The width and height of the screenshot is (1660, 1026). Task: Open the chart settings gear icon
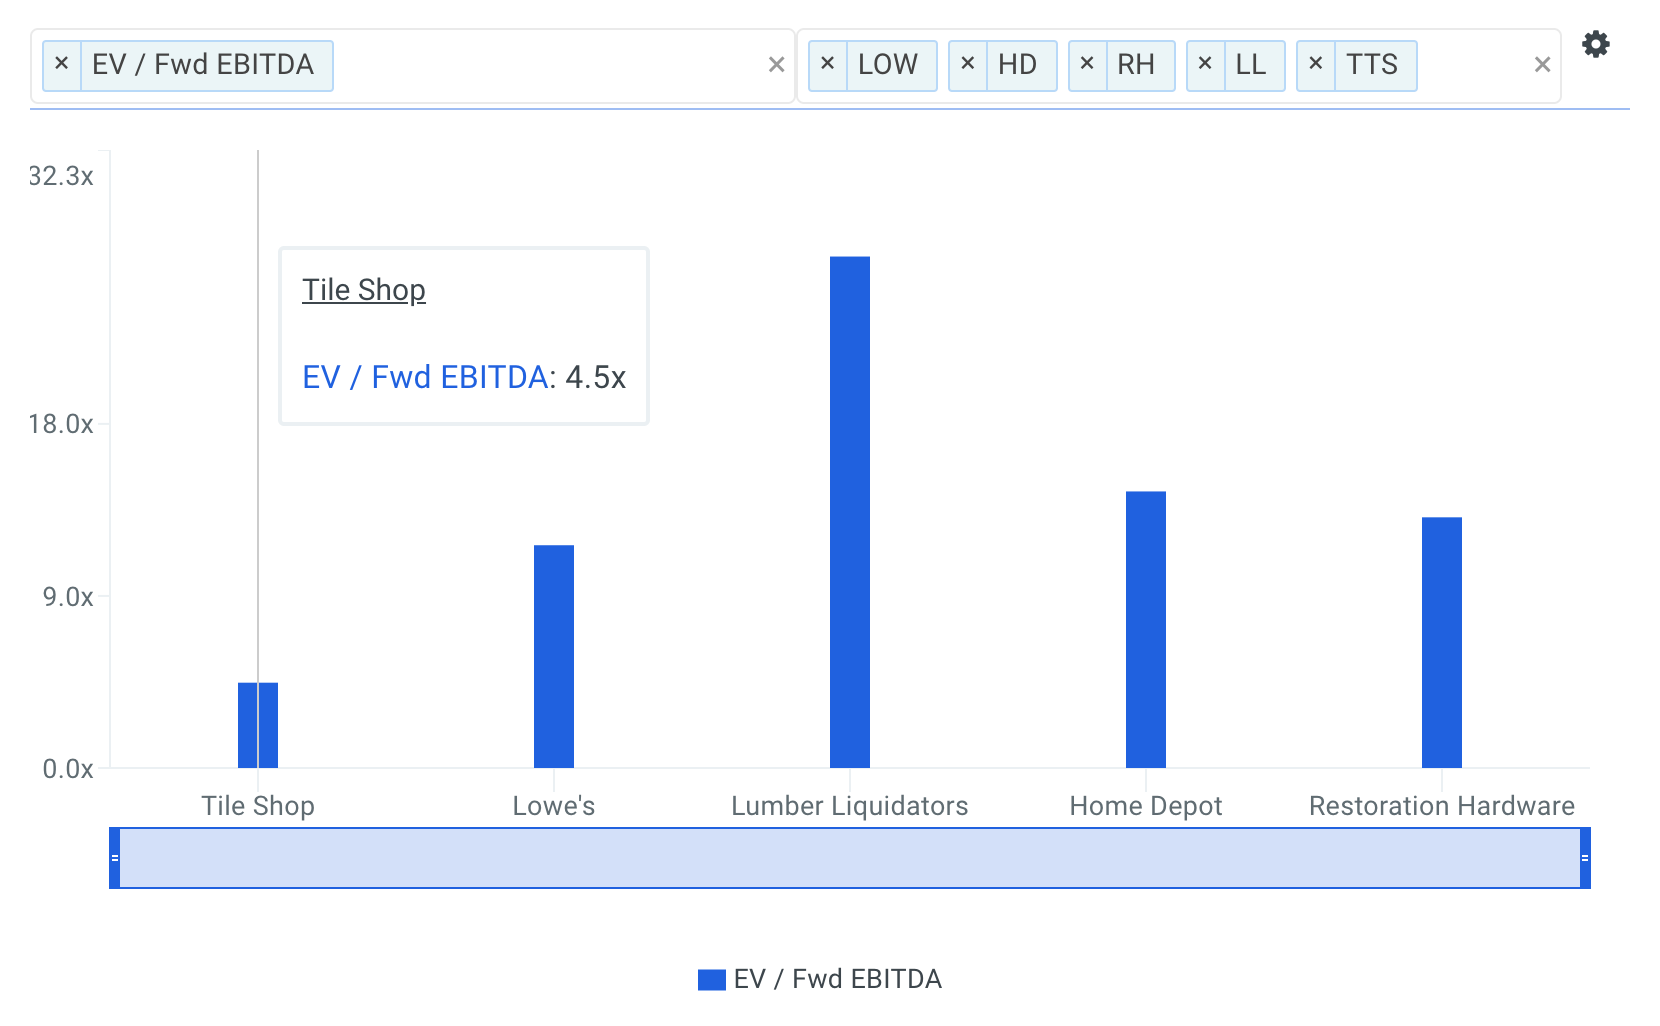pos(1596,44)
